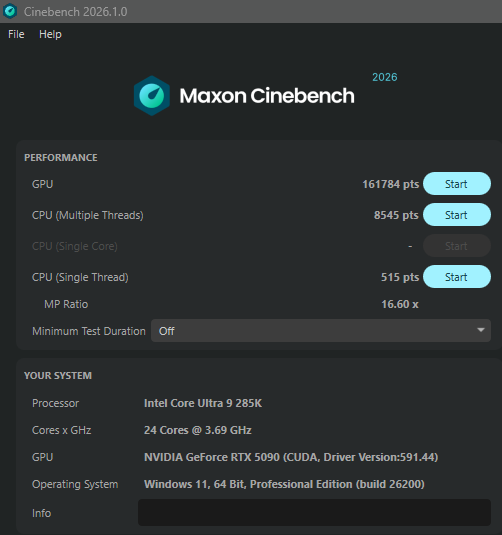This screenshot has width=502, height=535.
Task: Select the 161784 pts GPU score
Action: (x=390, y=184)
